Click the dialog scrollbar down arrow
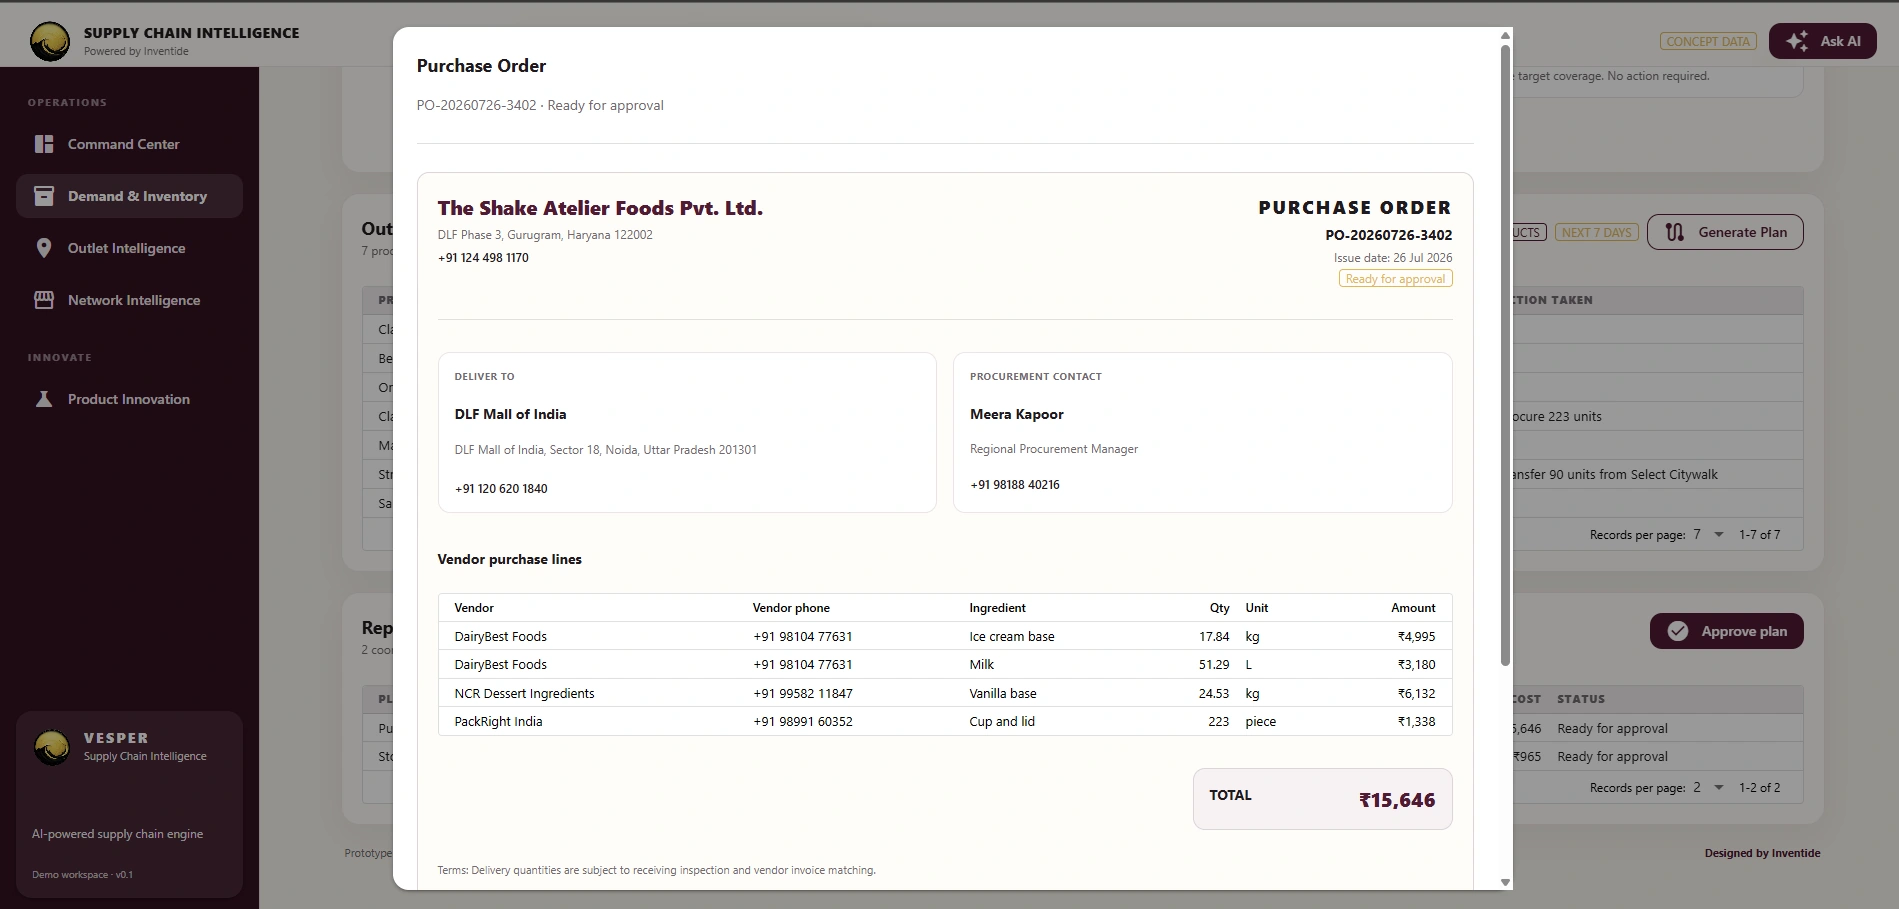This screenshot has height=909, width=1899. click(x=1505, y=882)
